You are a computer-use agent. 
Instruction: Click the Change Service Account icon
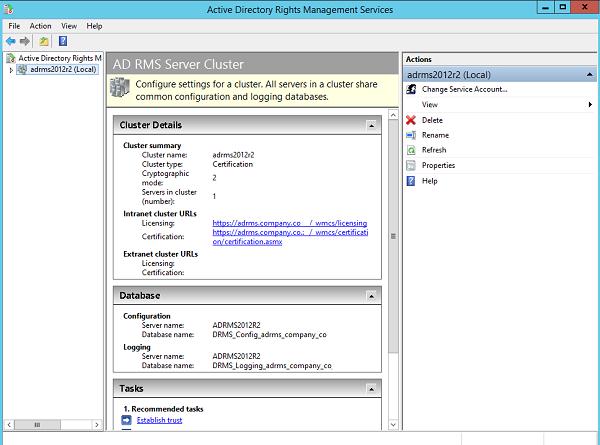click(x=411, y=89)
